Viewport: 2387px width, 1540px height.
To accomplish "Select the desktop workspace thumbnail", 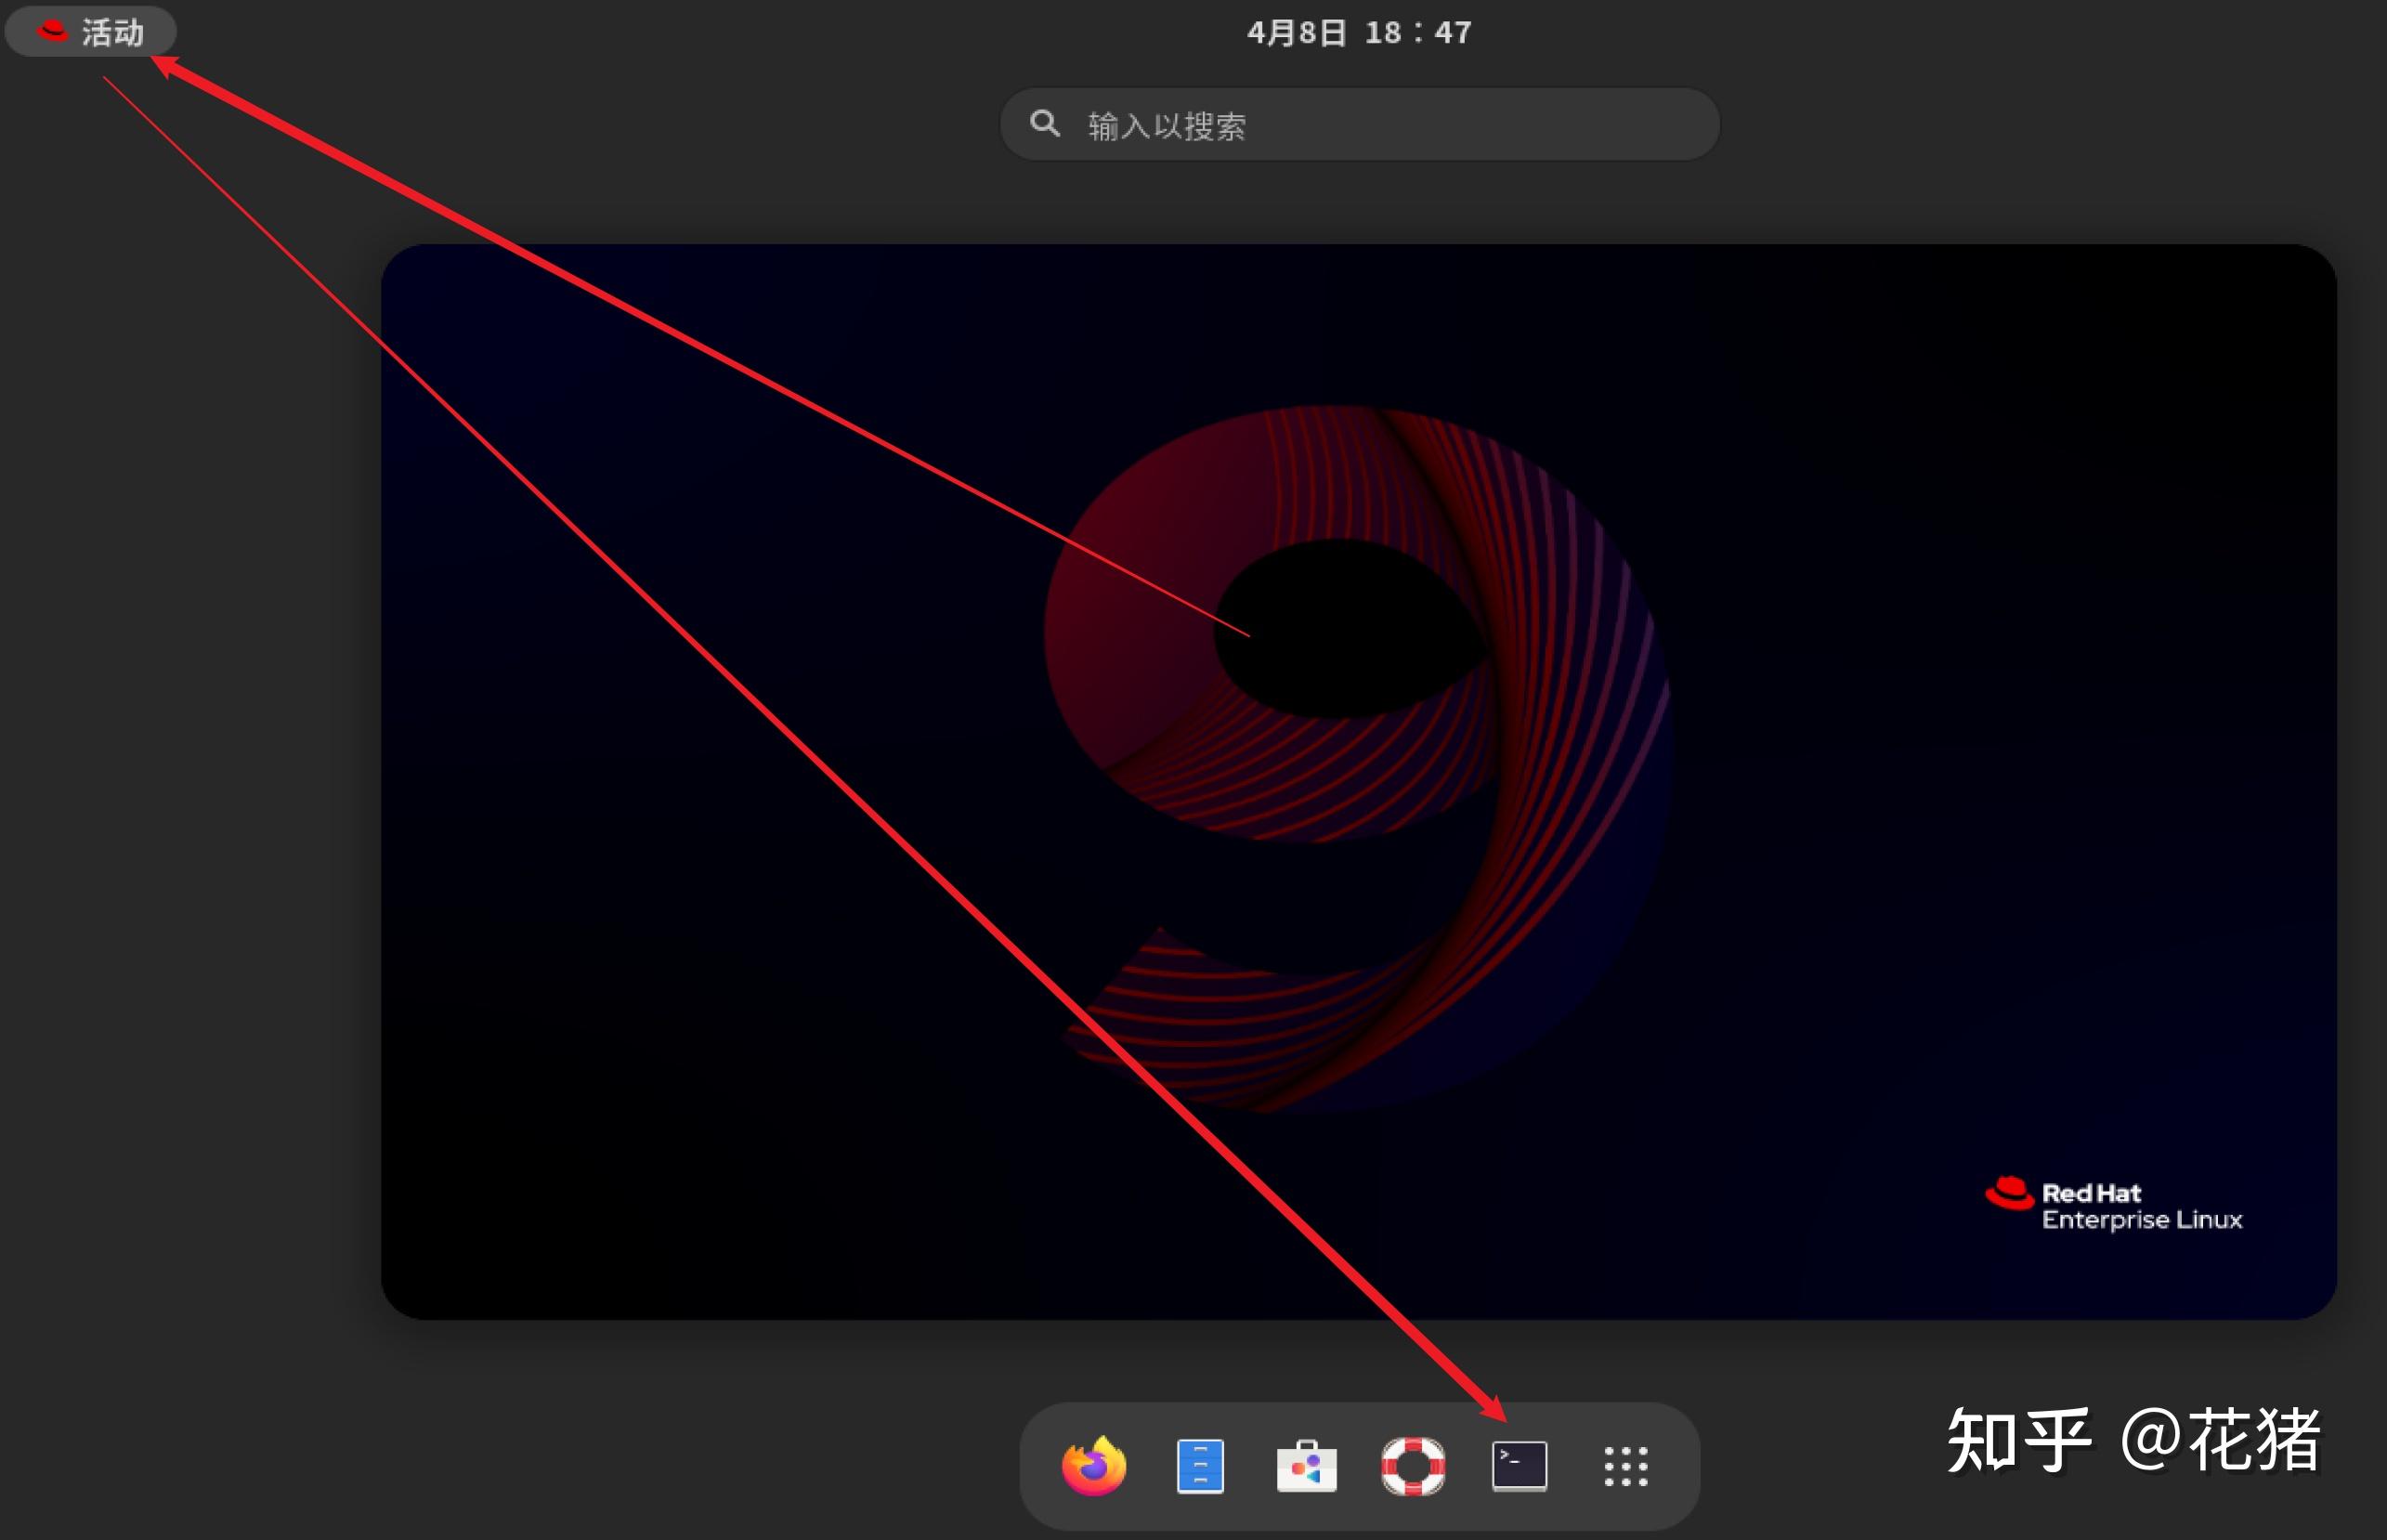I will tap(1358, 781).
